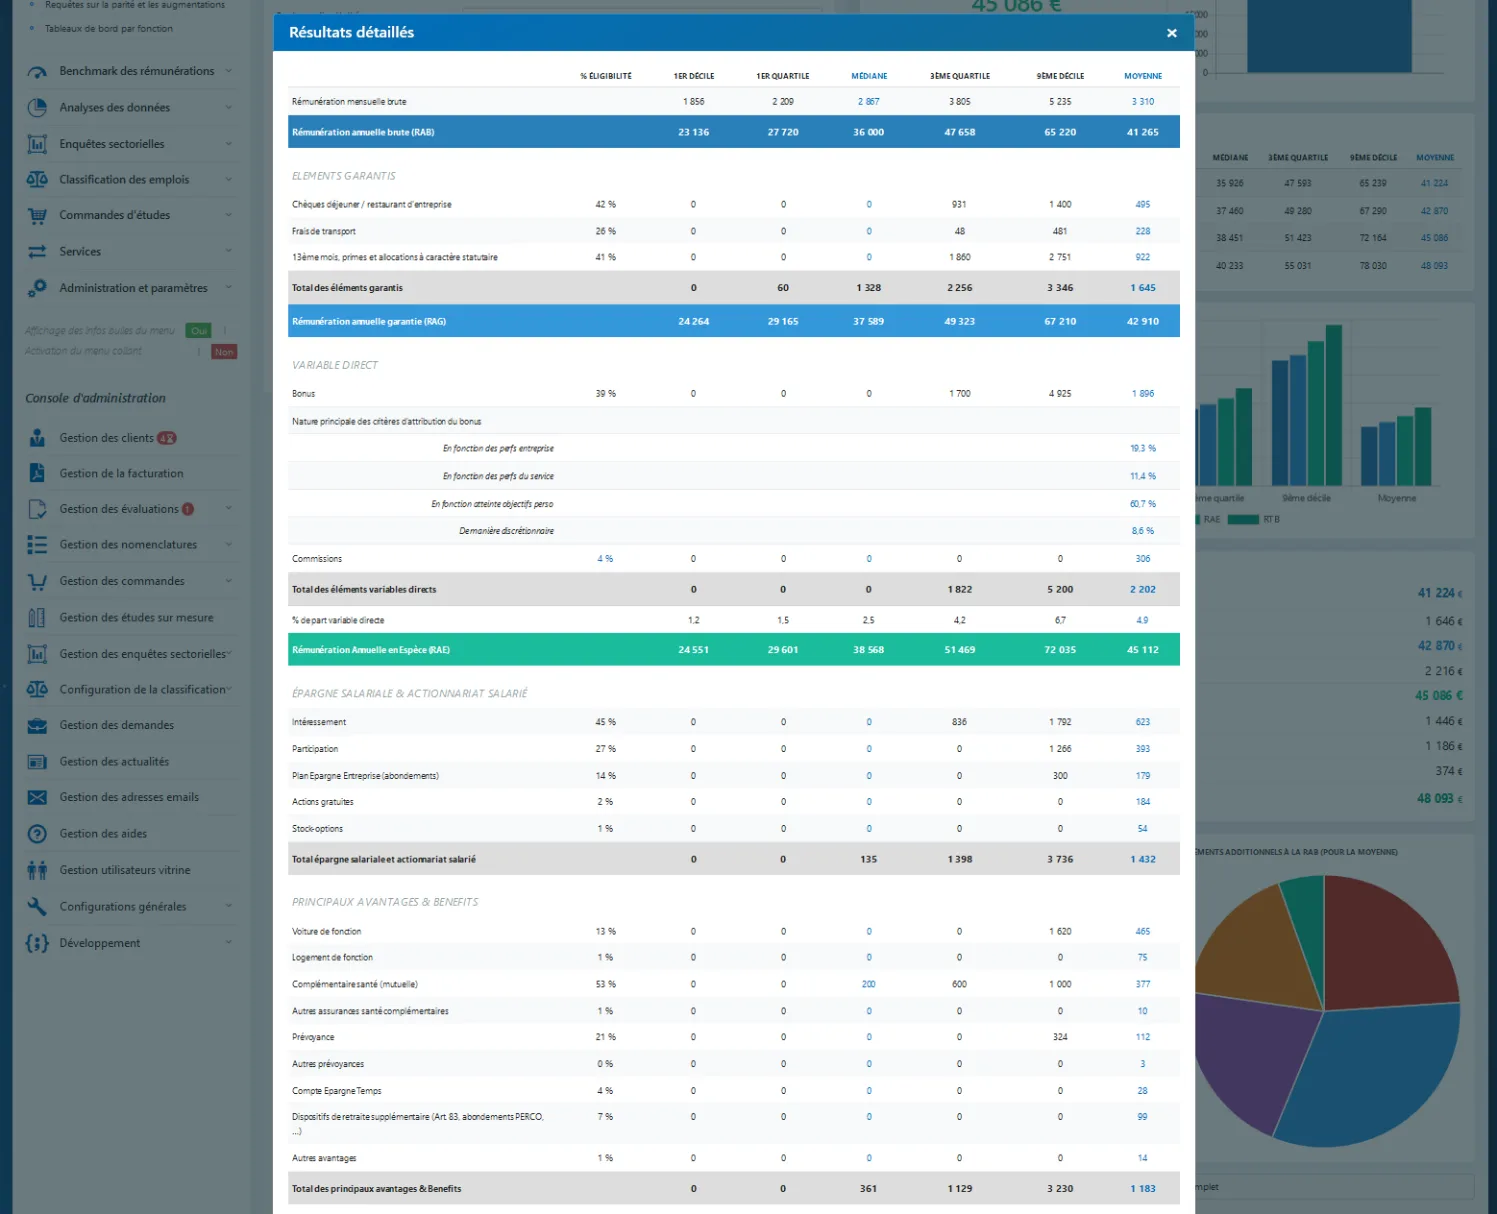
Task: Click the RTB legend swatch below the bar chart
Action: click(1243, 519)
